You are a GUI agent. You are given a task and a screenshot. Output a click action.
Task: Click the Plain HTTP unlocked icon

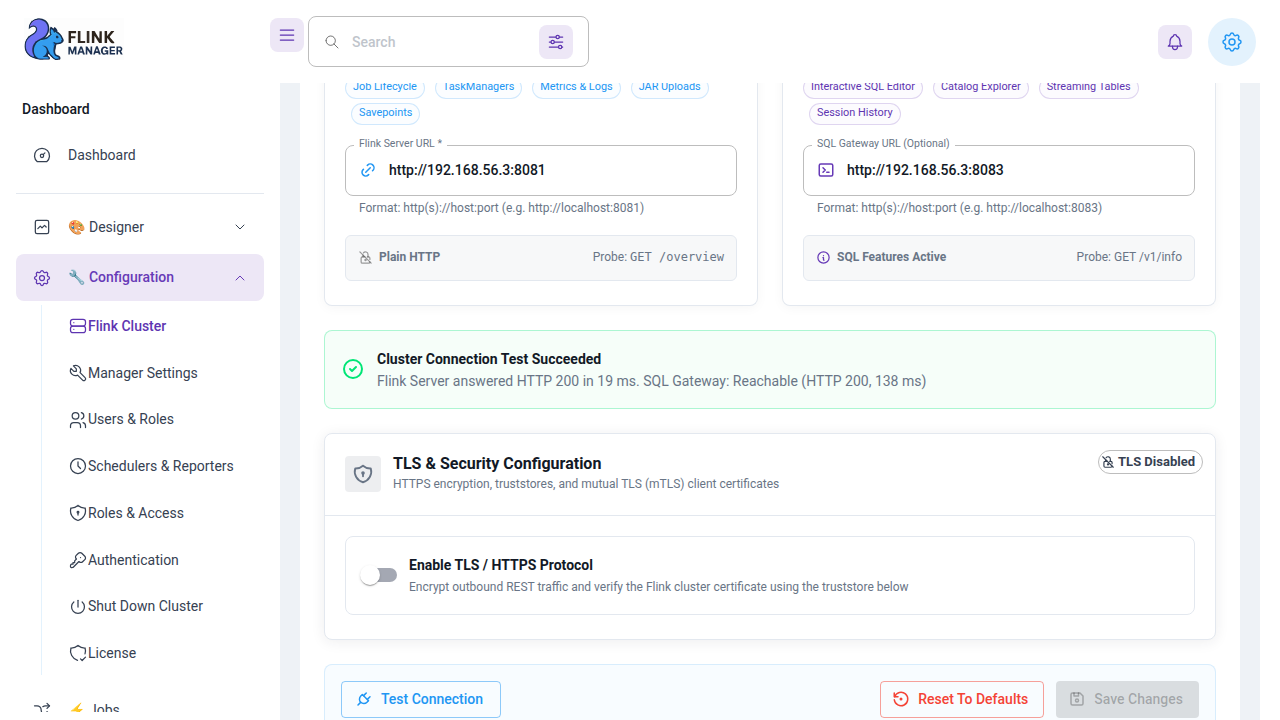(366, 257)
